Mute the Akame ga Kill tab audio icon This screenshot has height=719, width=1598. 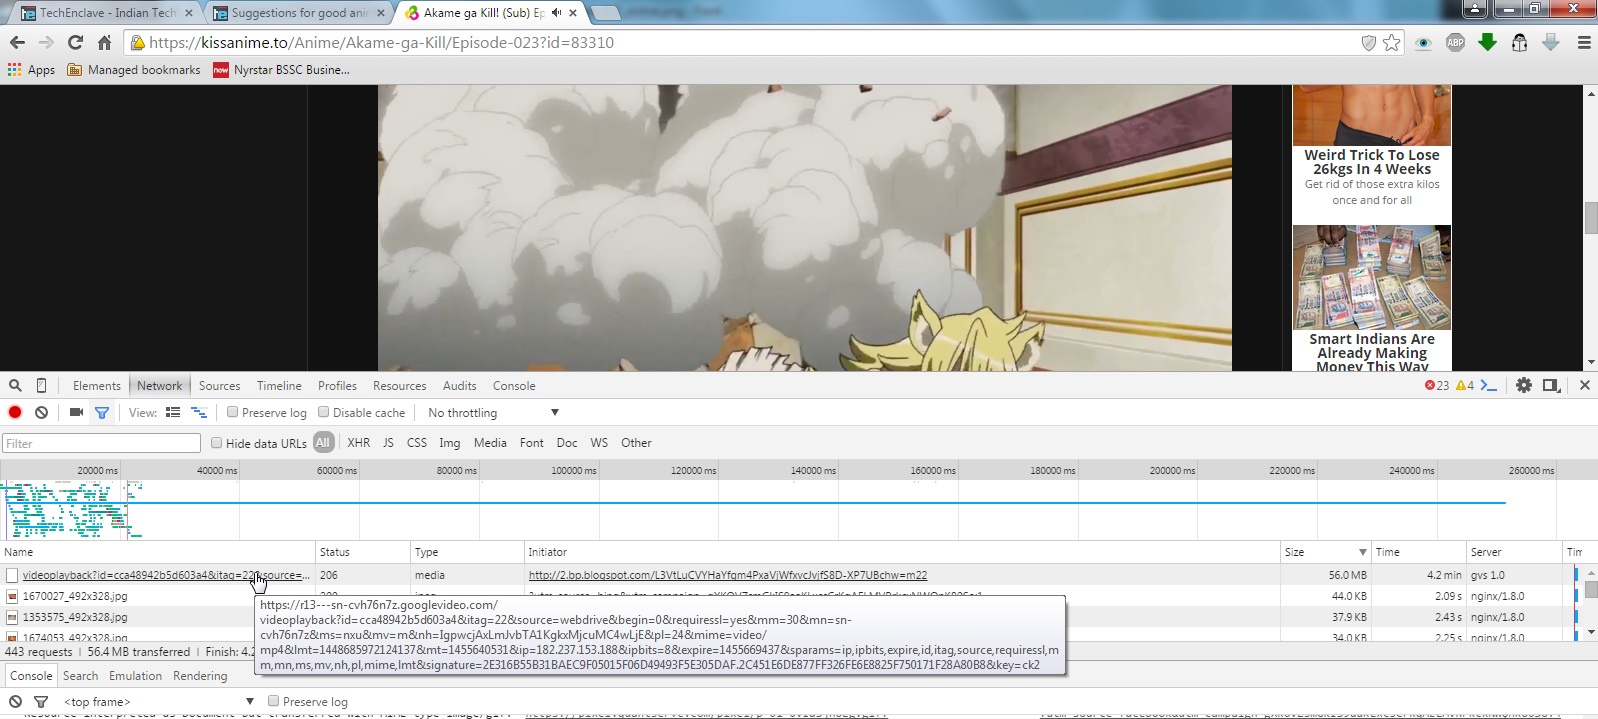(x=556, y=13)
